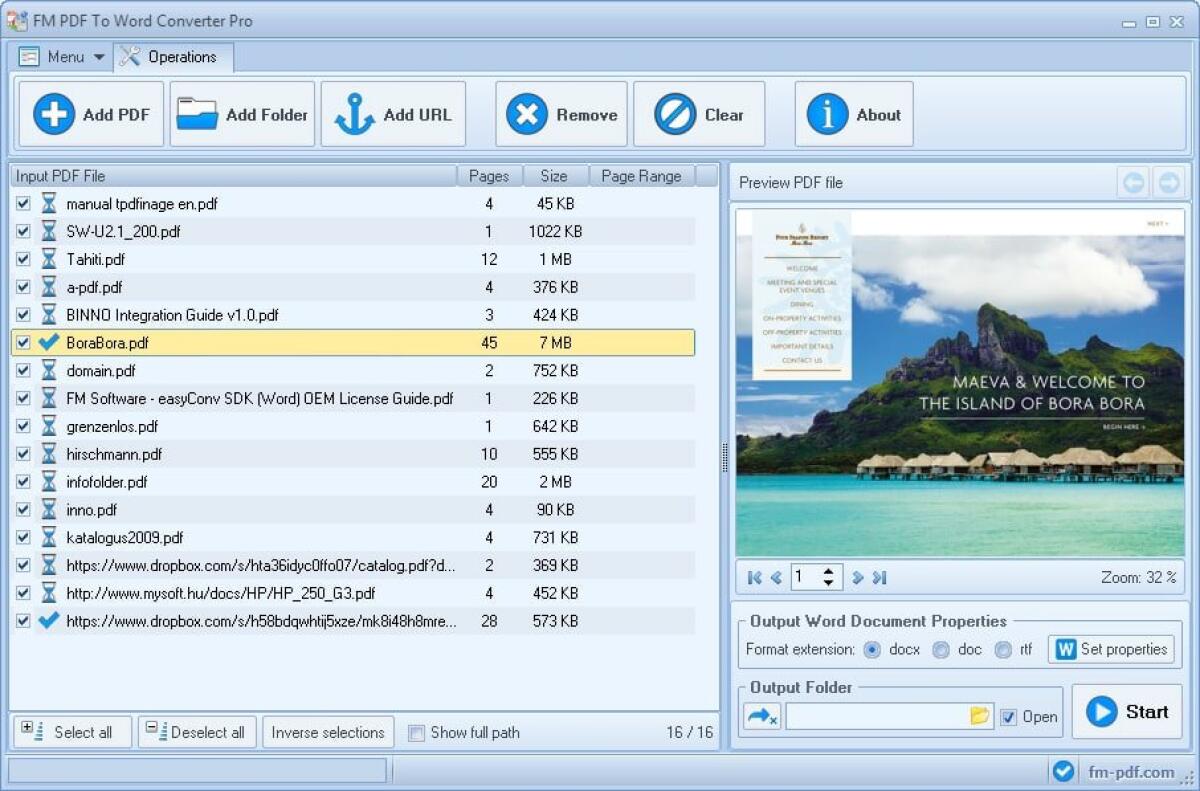Click the Add URL anchor icon
1200x791 pixels.
pyautogui.click(x=355, y=113)
